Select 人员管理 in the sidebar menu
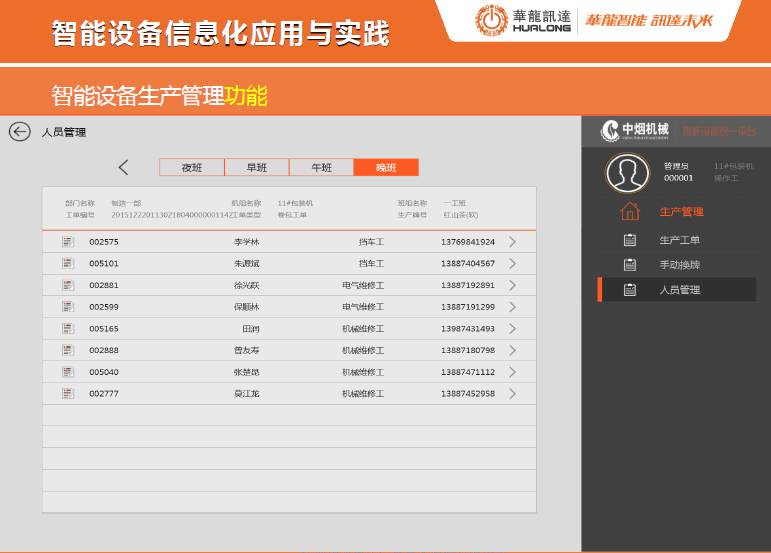The image size is (771, 553). pos(679,290)
